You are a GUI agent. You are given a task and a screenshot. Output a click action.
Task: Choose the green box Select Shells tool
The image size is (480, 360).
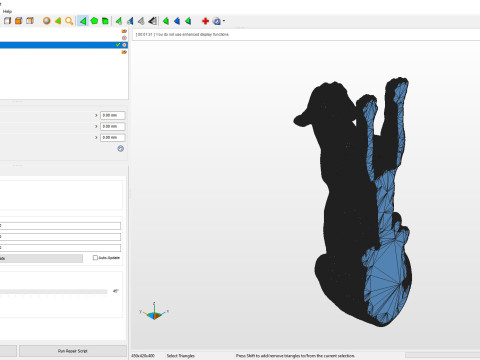click(x=105, y=21)
